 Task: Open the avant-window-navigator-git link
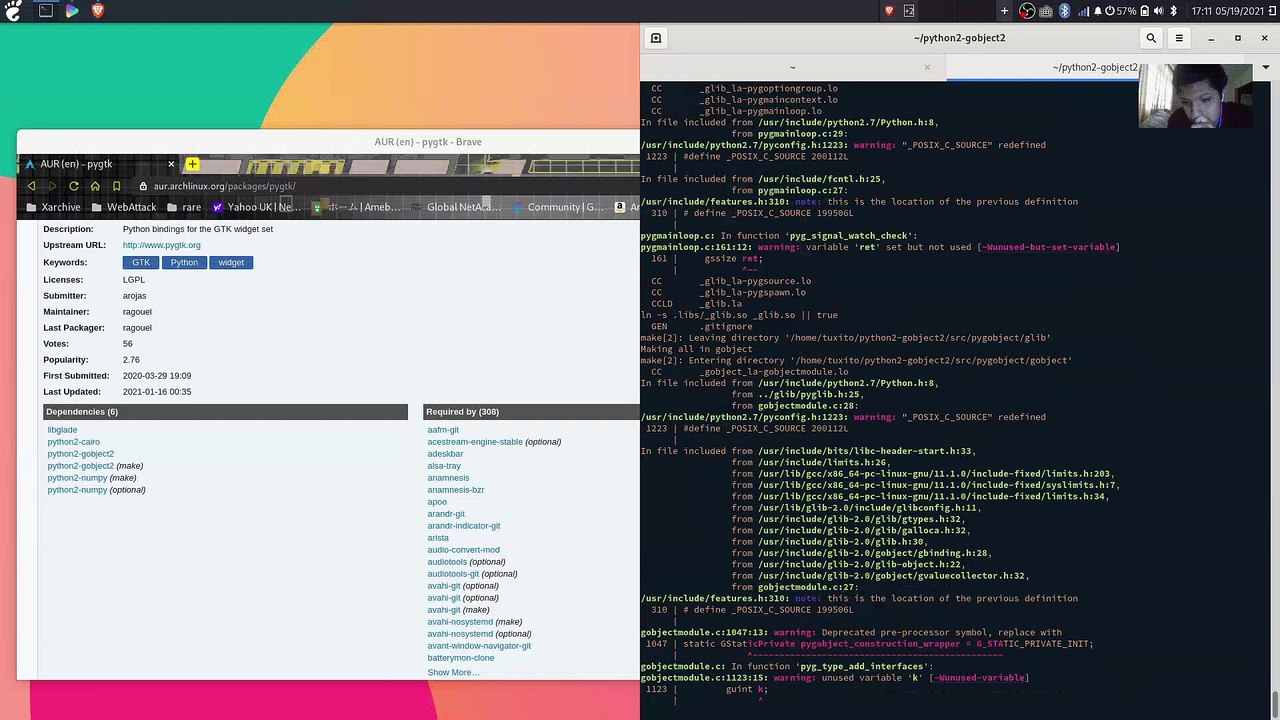point(479,646)
